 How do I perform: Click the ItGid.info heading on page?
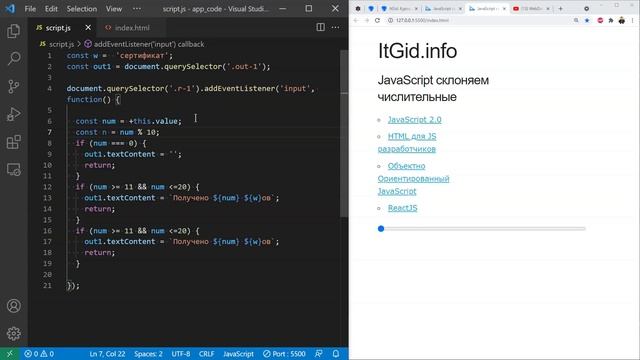click(x=417, y=51)
